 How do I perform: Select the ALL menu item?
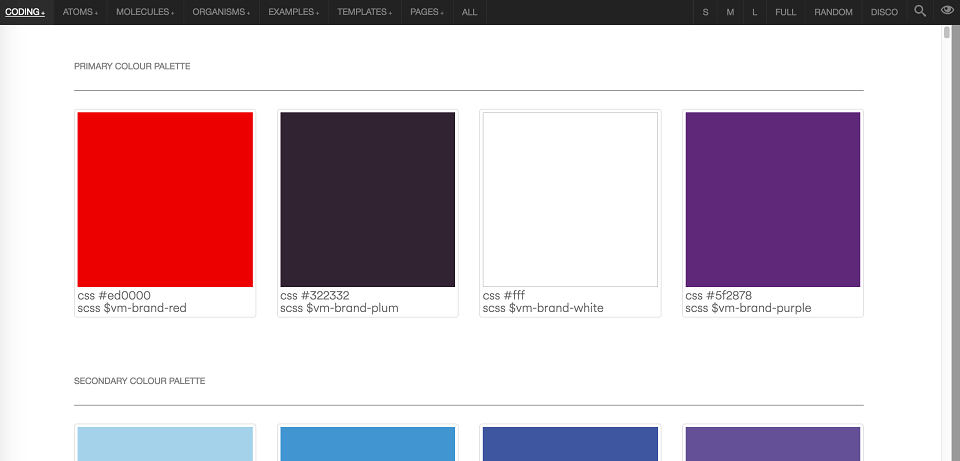point(470,12)
